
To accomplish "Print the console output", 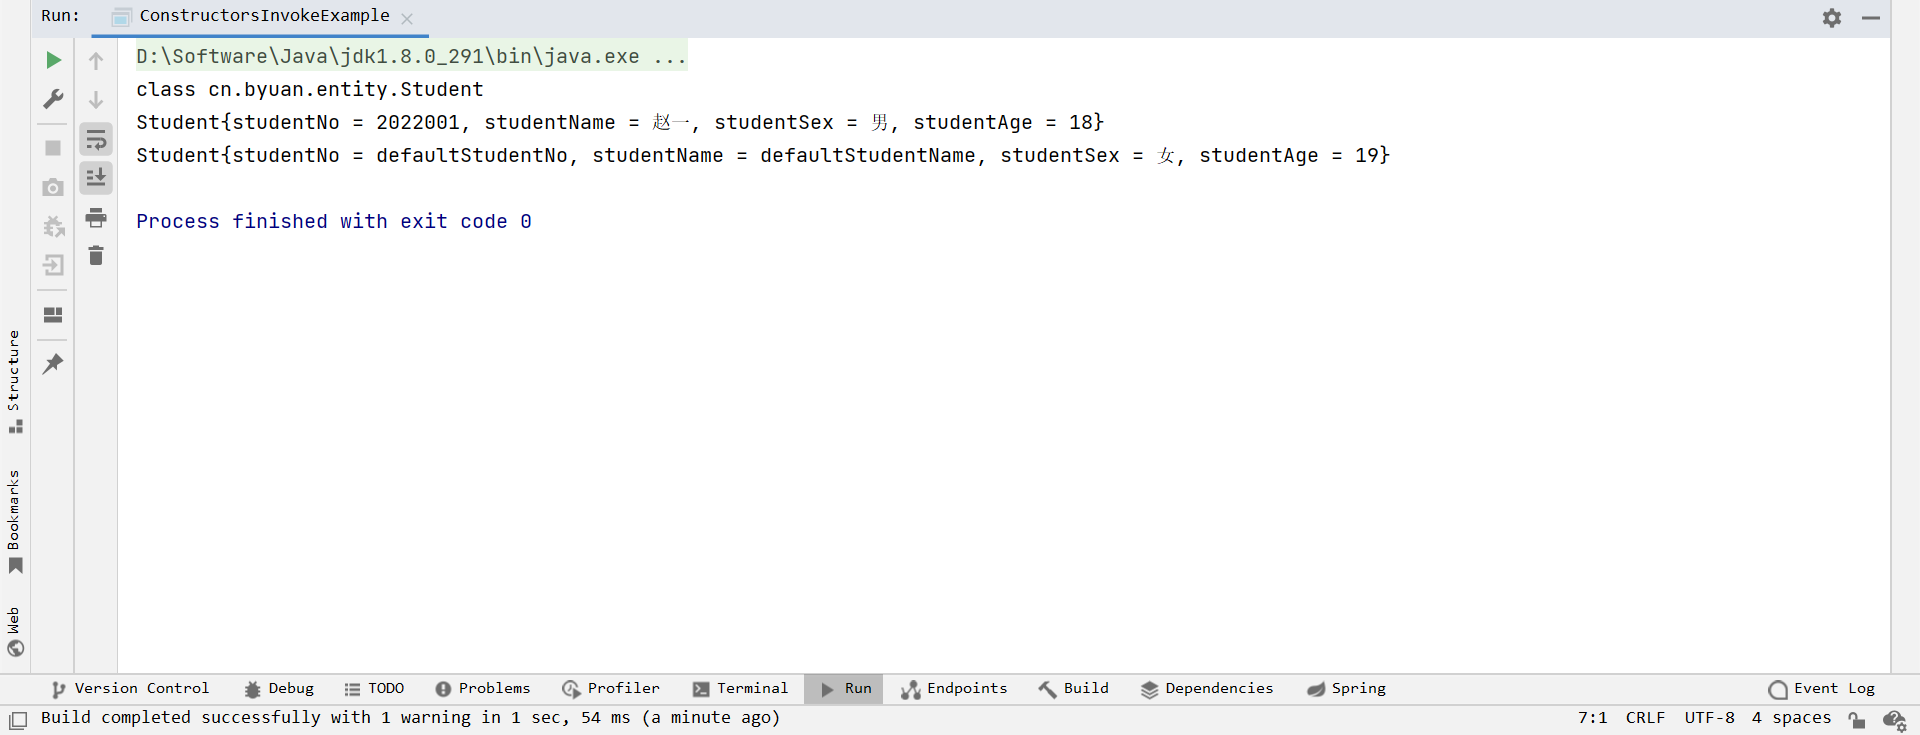I will click(x=96, y=217).
